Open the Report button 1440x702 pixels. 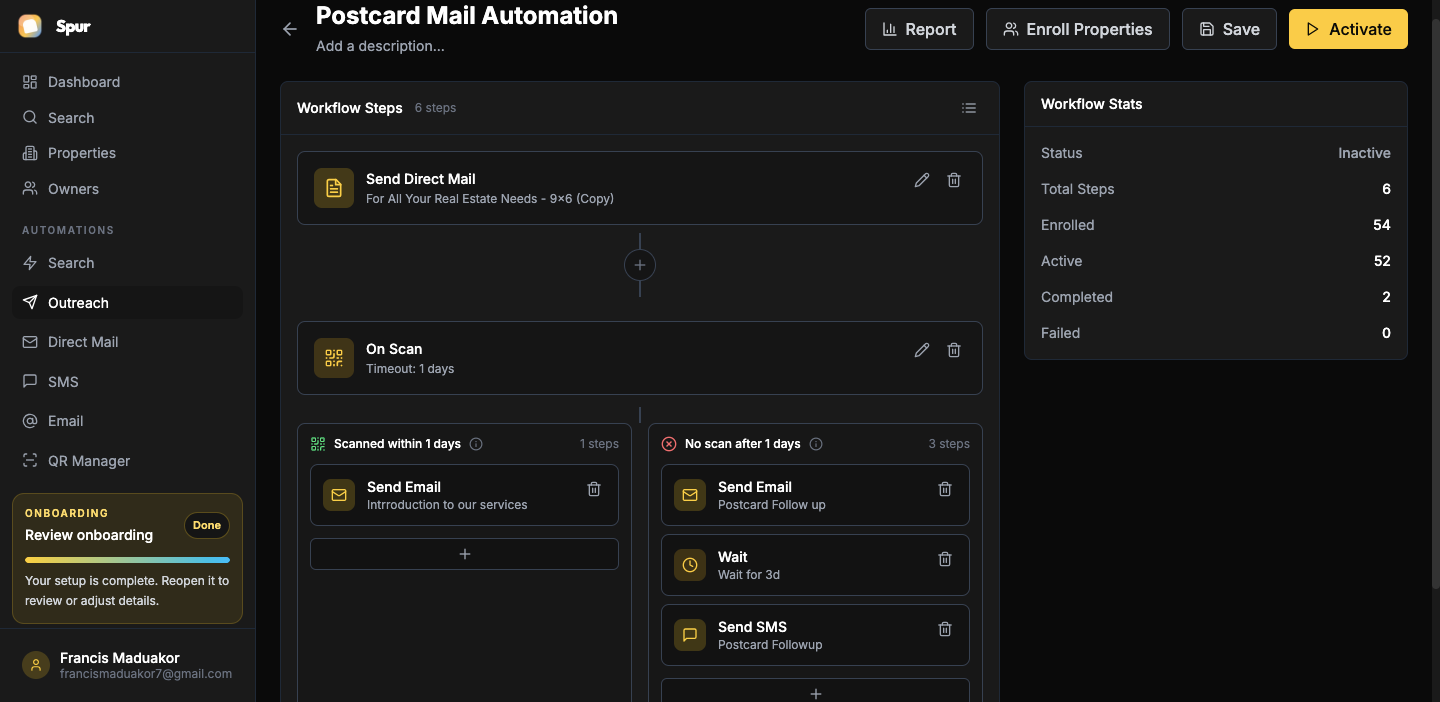tap(919, 29)
